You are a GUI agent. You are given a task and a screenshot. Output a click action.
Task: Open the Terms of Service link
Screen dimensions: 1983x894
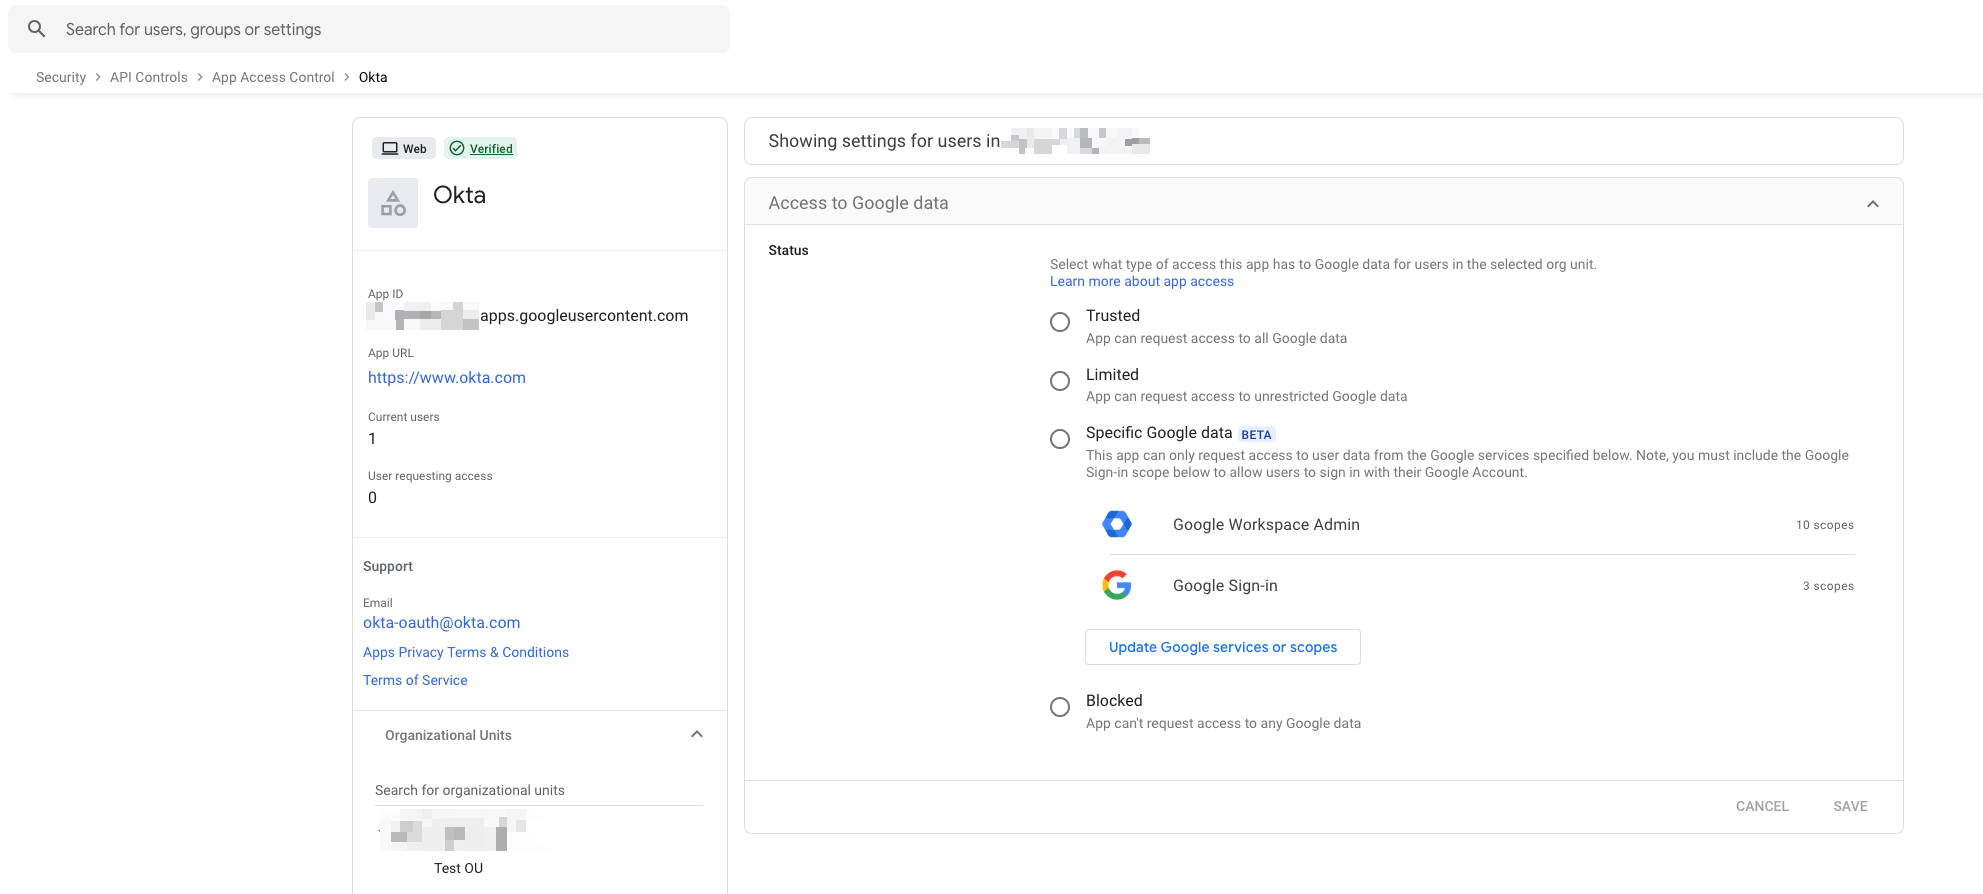tap(415, 680)
